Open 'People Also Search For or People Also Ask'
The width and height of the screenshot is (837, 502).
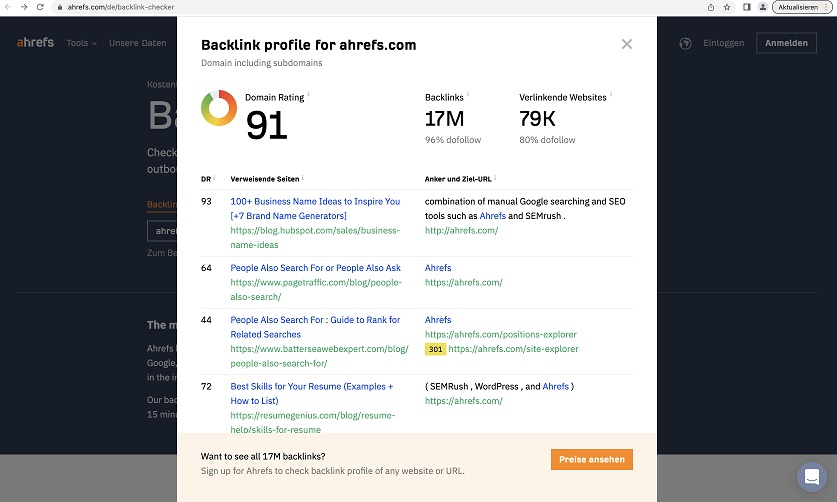pos(315,268)
